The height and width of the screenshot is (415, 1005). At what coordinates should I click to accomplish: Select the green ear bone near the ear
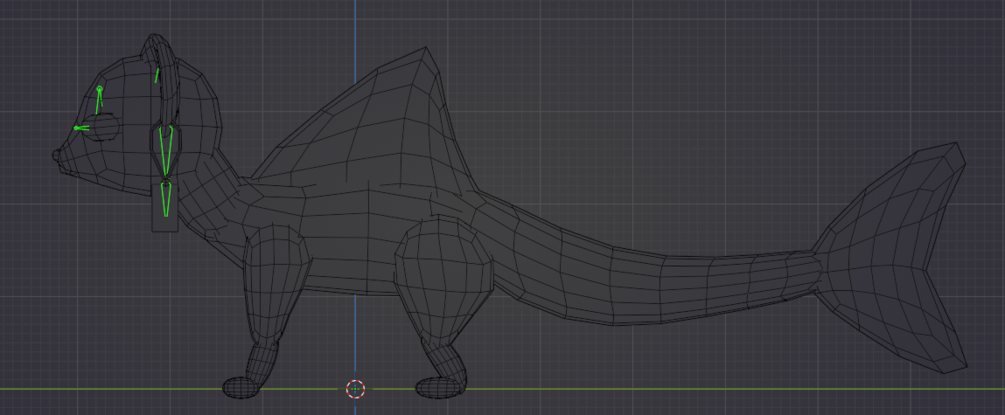(157, 75)
